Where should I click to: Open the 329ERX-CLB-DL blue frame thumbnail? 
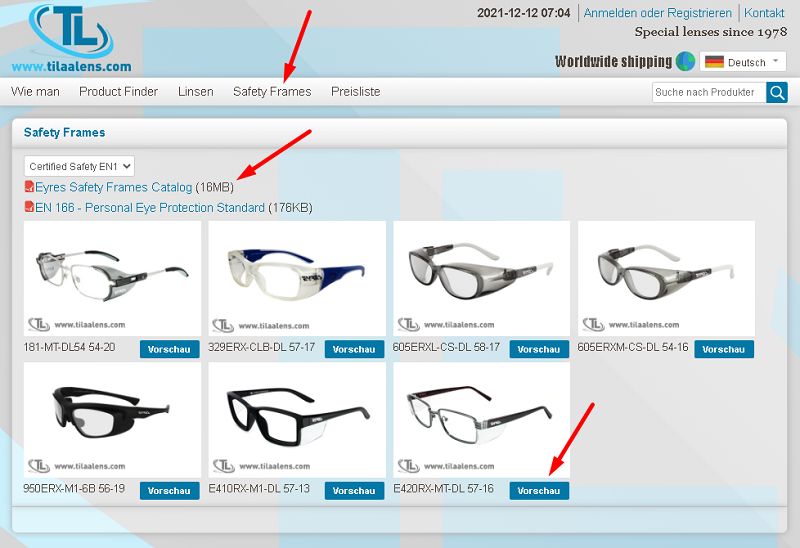(x=297, y=279)
